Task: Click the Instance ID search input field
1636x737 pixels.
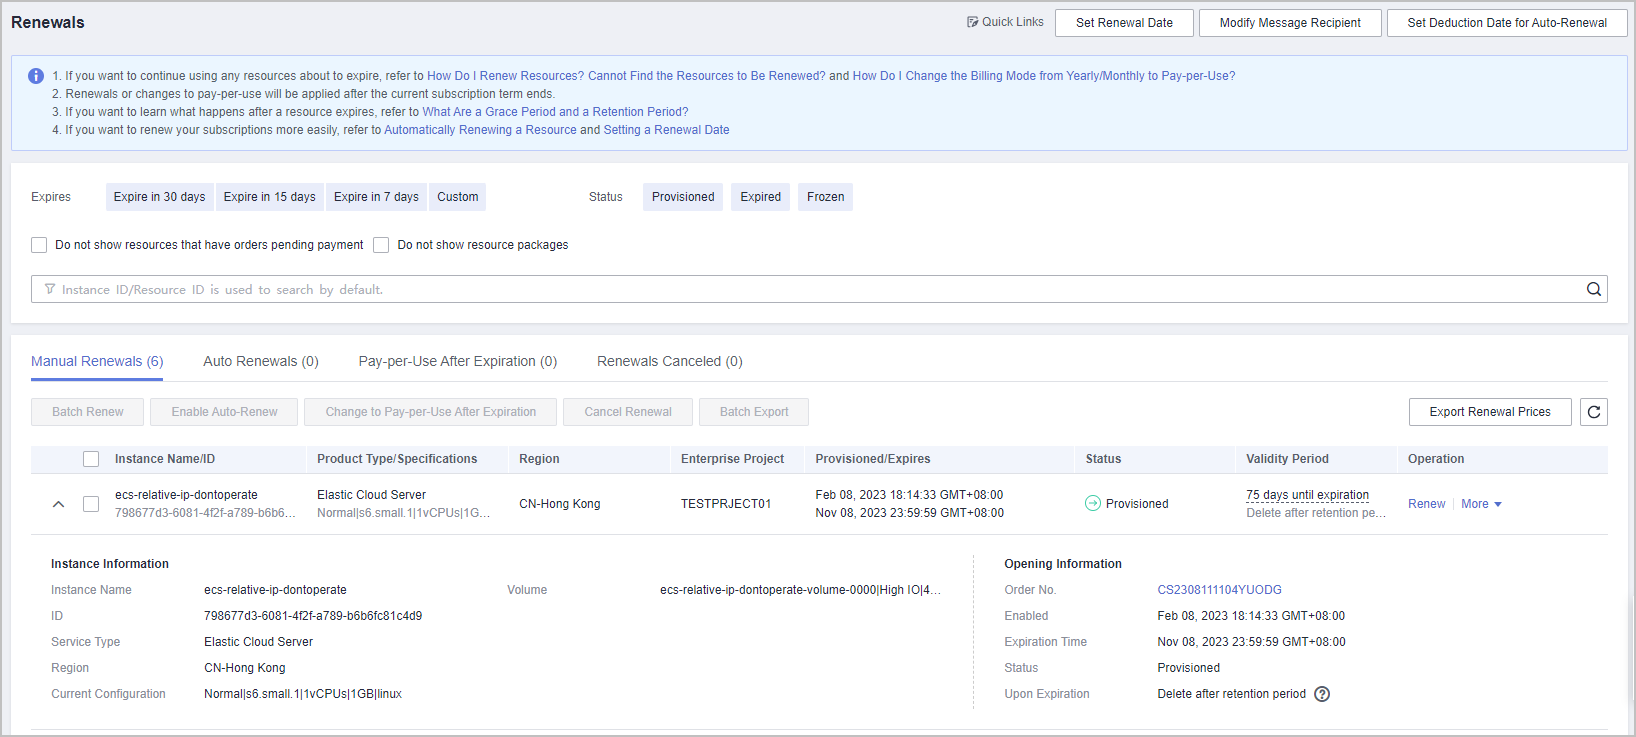Action: [x=800, y=290]
